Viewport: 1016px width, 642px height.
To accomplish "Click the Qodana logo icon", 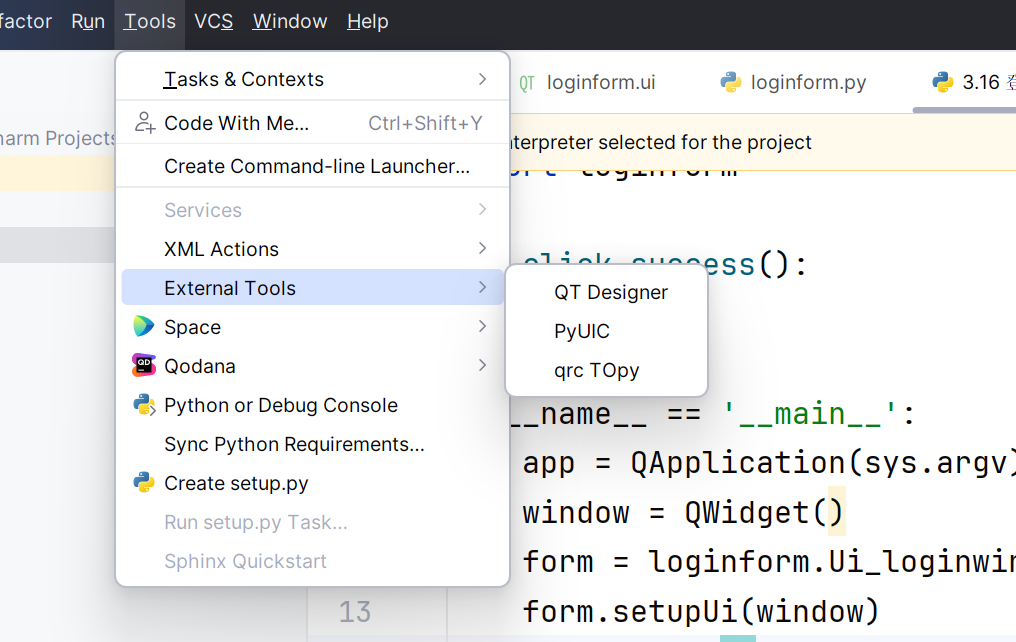I will (144, 365).
